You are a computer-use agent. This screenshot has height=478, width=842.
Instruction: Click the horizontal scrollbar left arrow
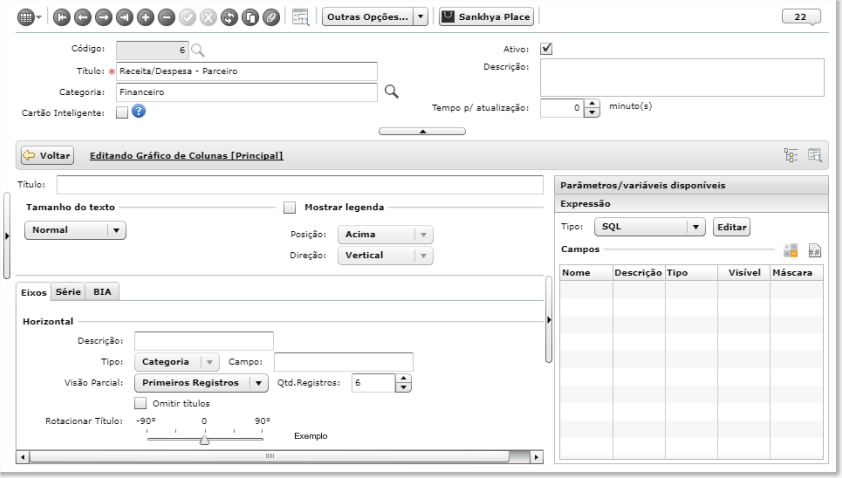coord(23,457)
